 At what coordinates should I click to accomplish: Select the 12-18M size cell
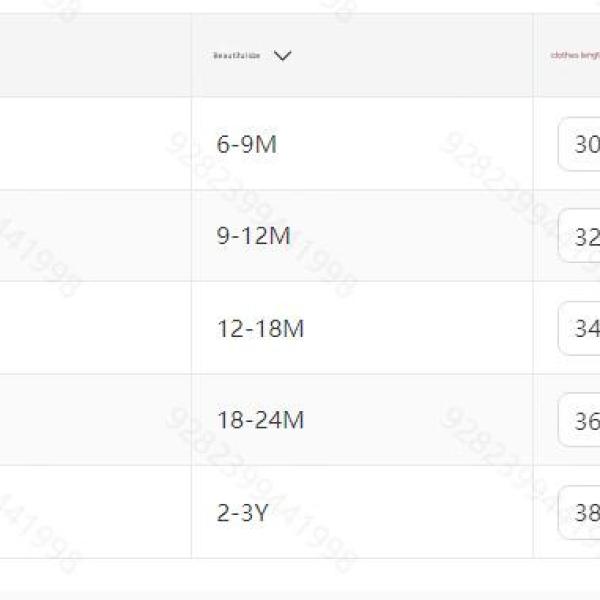(260, 329)
